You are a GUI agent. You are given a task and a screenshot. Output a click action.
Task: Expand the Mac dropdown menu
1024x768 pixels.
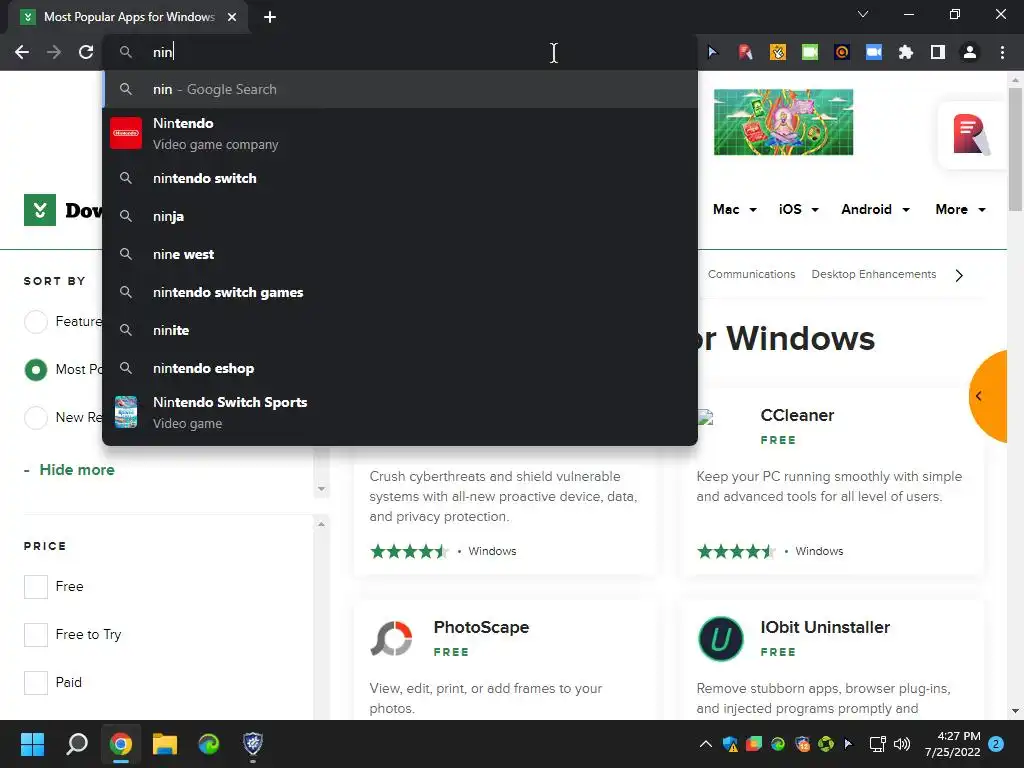(735, 210)
